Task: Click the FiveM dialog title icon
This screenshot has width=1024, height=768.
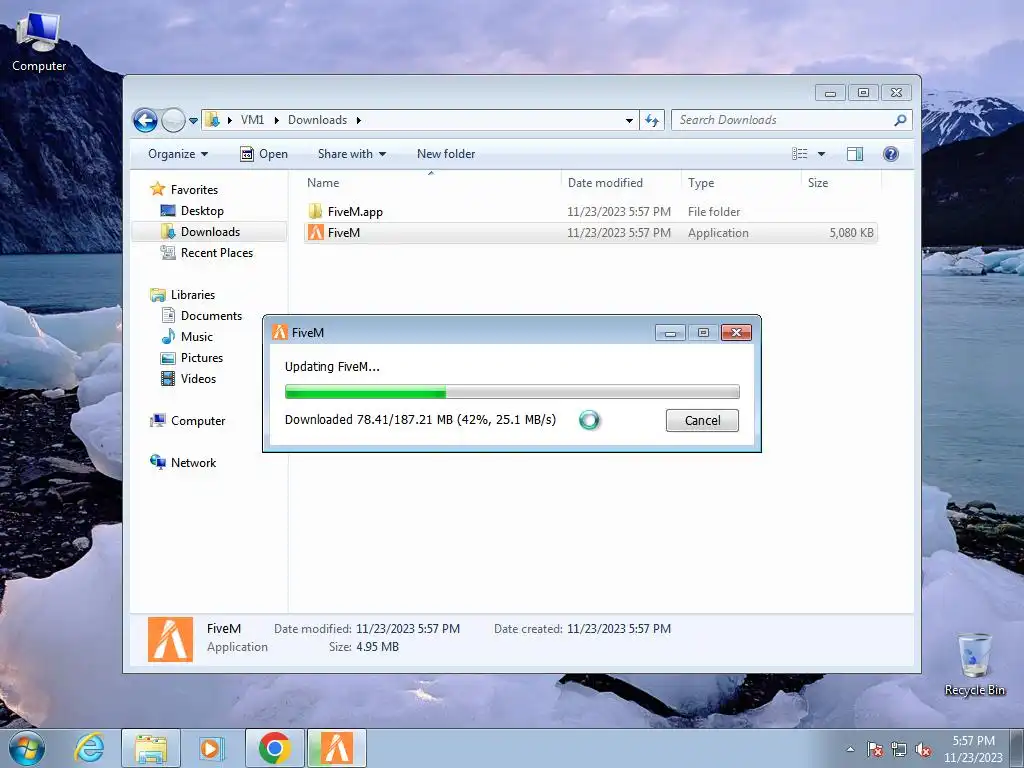Action: click(280, 332)
